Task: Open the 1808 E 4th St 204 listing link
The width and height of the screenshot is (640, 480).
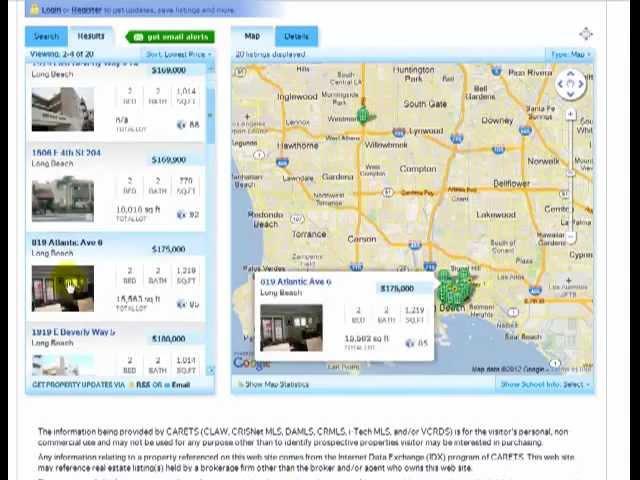Action: pos(66,153)
